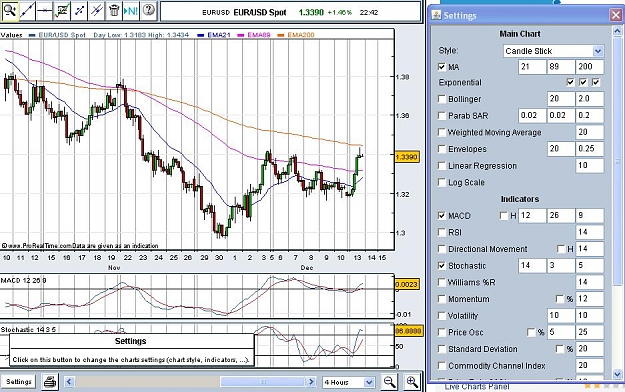This screenshot has height=392, width=625.
Task: Click MA third period field 200
Action: tap(590, 67)
